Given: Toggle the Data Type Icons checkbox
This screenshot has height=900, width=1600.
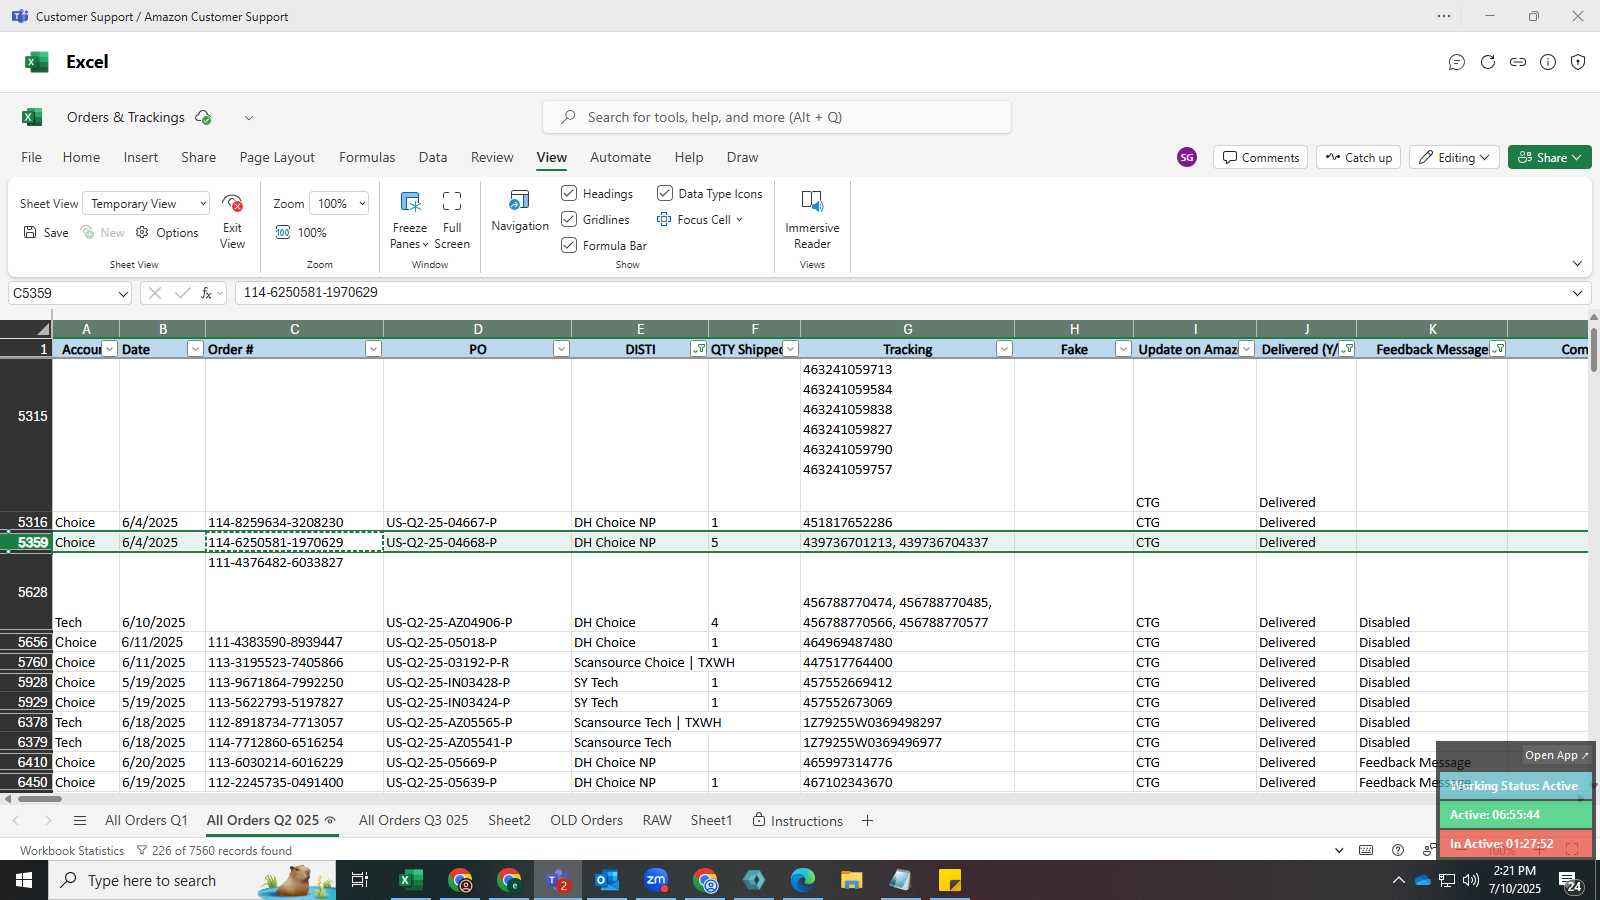Looking at the screenshot, I should pyautogui.click(x=665, y=193).
